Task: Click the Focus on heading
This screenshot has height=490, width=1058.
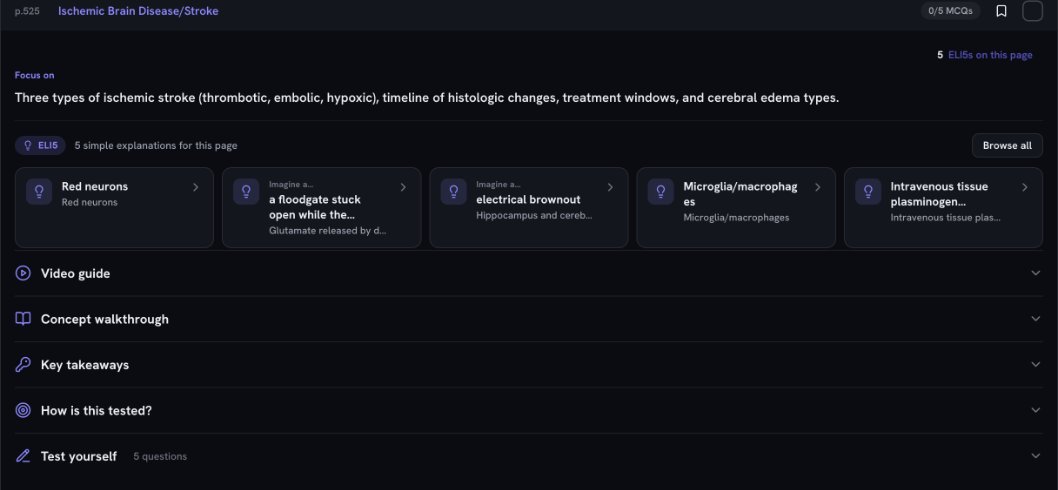Action: (34, 75)
